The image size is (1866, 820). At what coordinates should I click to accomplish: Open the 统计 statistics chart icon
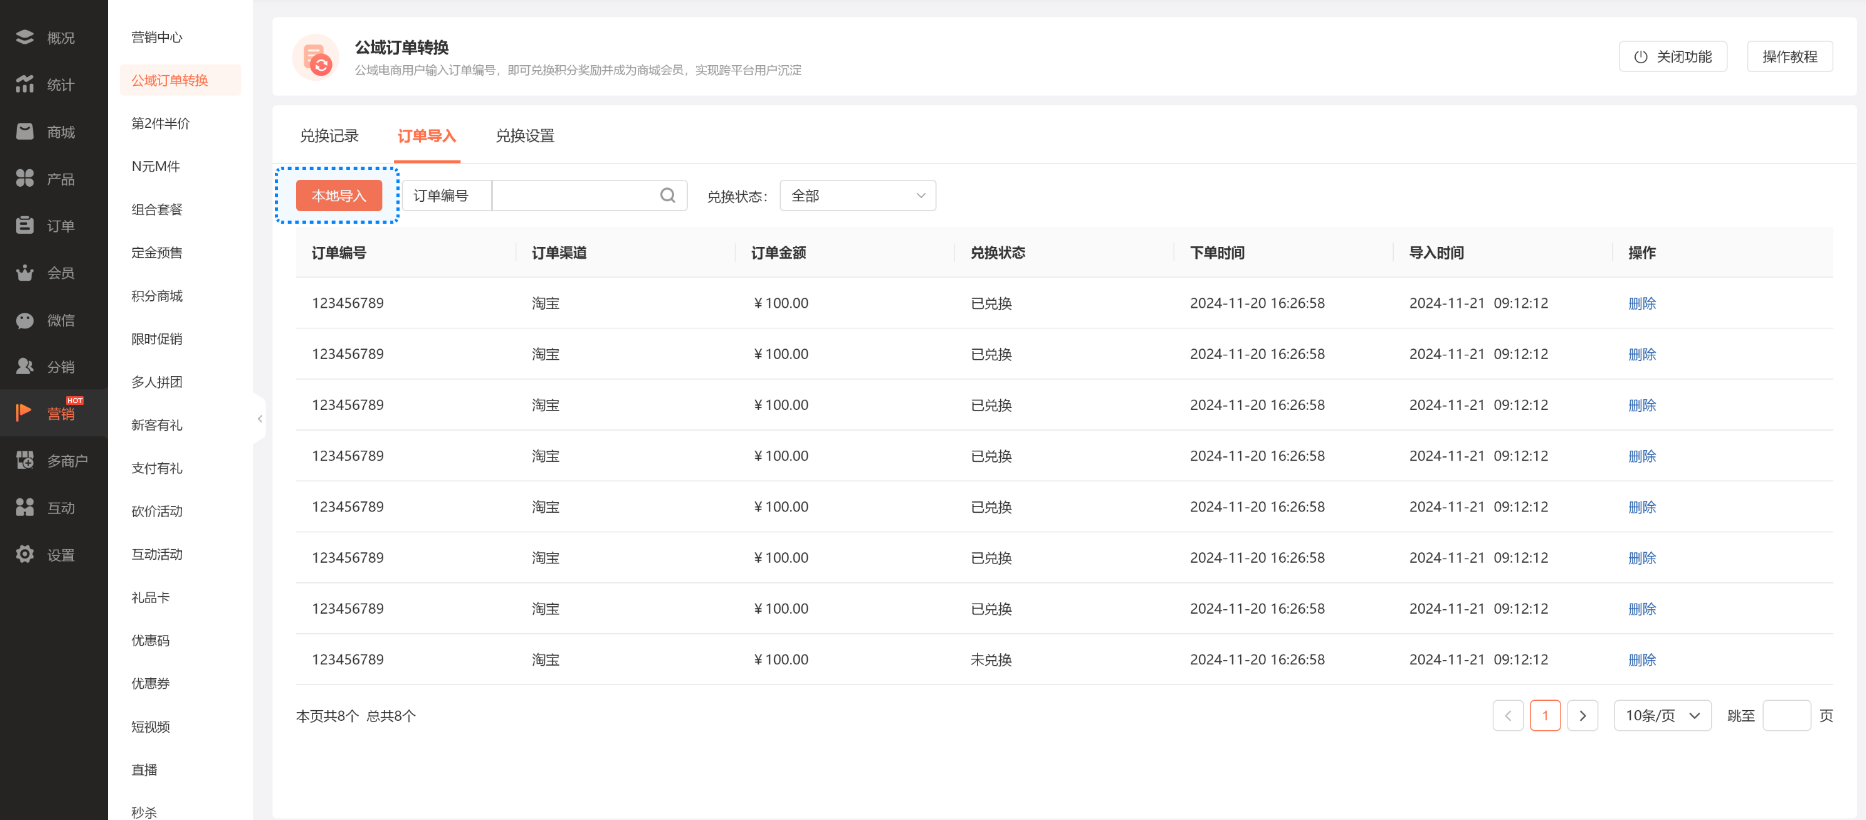point(25,85)
